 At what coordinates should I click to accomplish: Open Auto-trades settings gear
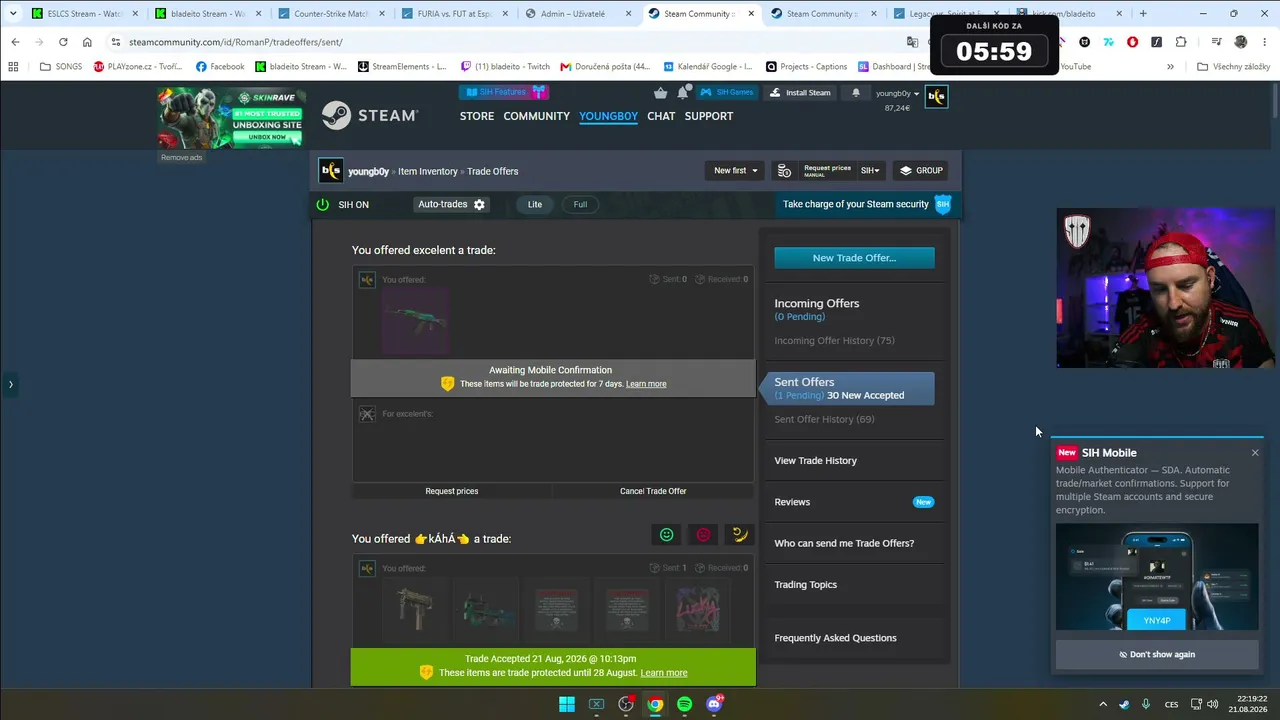point(479,204)
